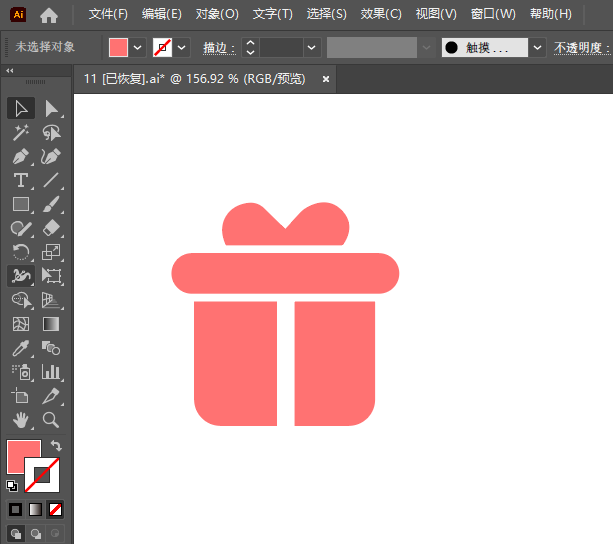The width and height of the screenshot is (613, 544).
Task: Activate the Type tool
Action: (x=21, y=180)
